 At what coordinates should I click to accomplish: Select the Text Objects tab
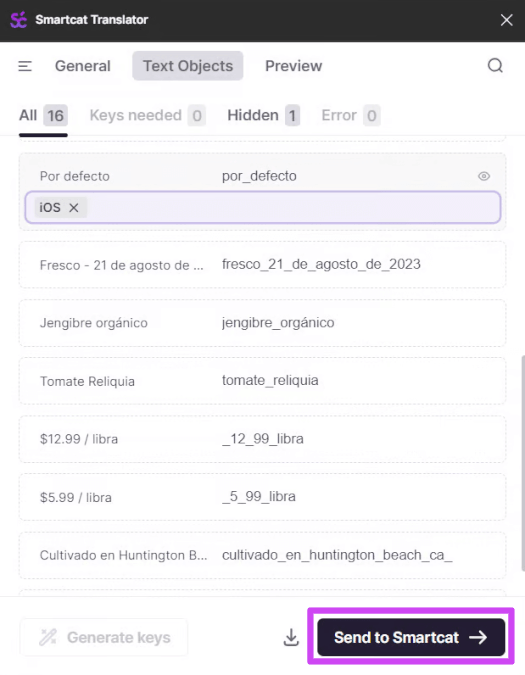(x=188, y=66)
